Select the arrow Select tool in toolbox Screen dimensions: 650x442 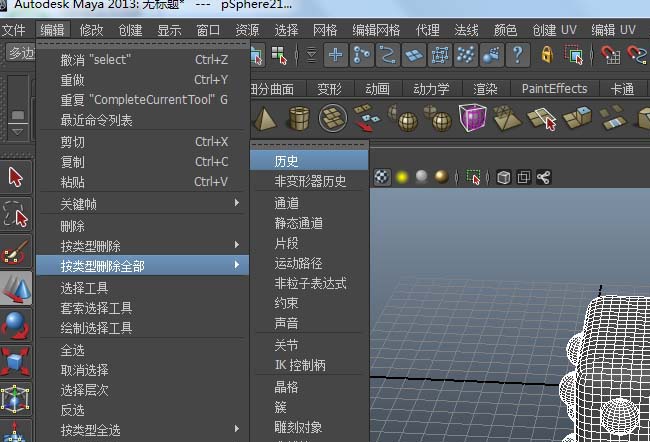pos(16,177)
